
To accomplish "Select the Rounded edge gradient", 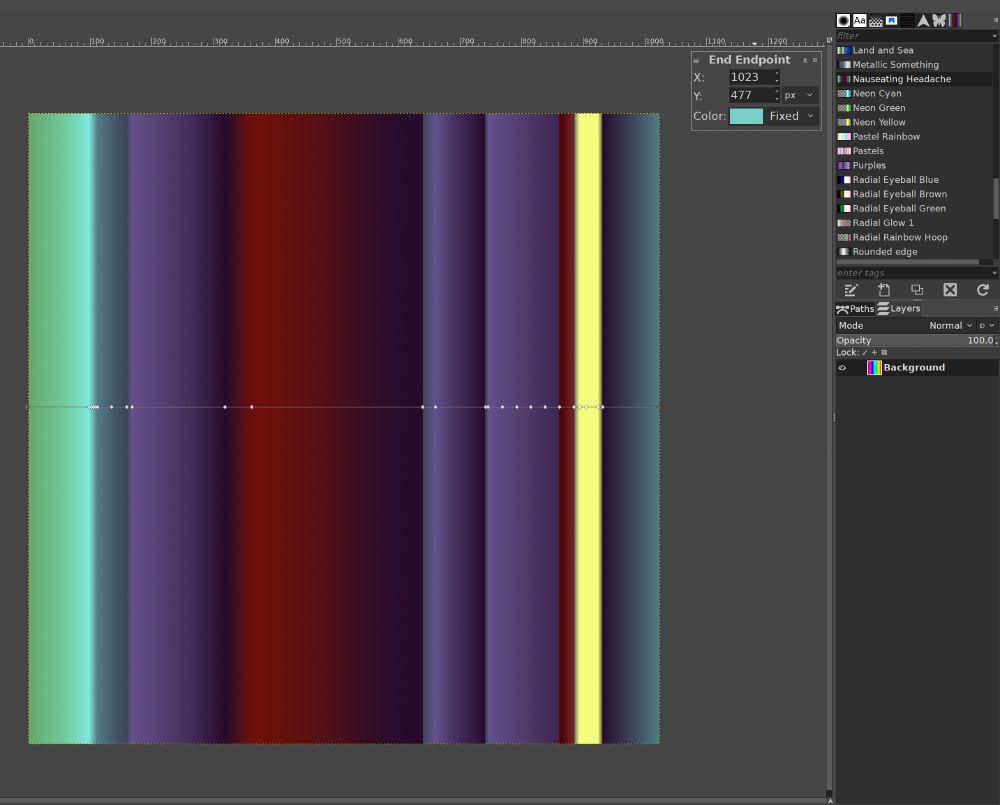I will point(914,251).
